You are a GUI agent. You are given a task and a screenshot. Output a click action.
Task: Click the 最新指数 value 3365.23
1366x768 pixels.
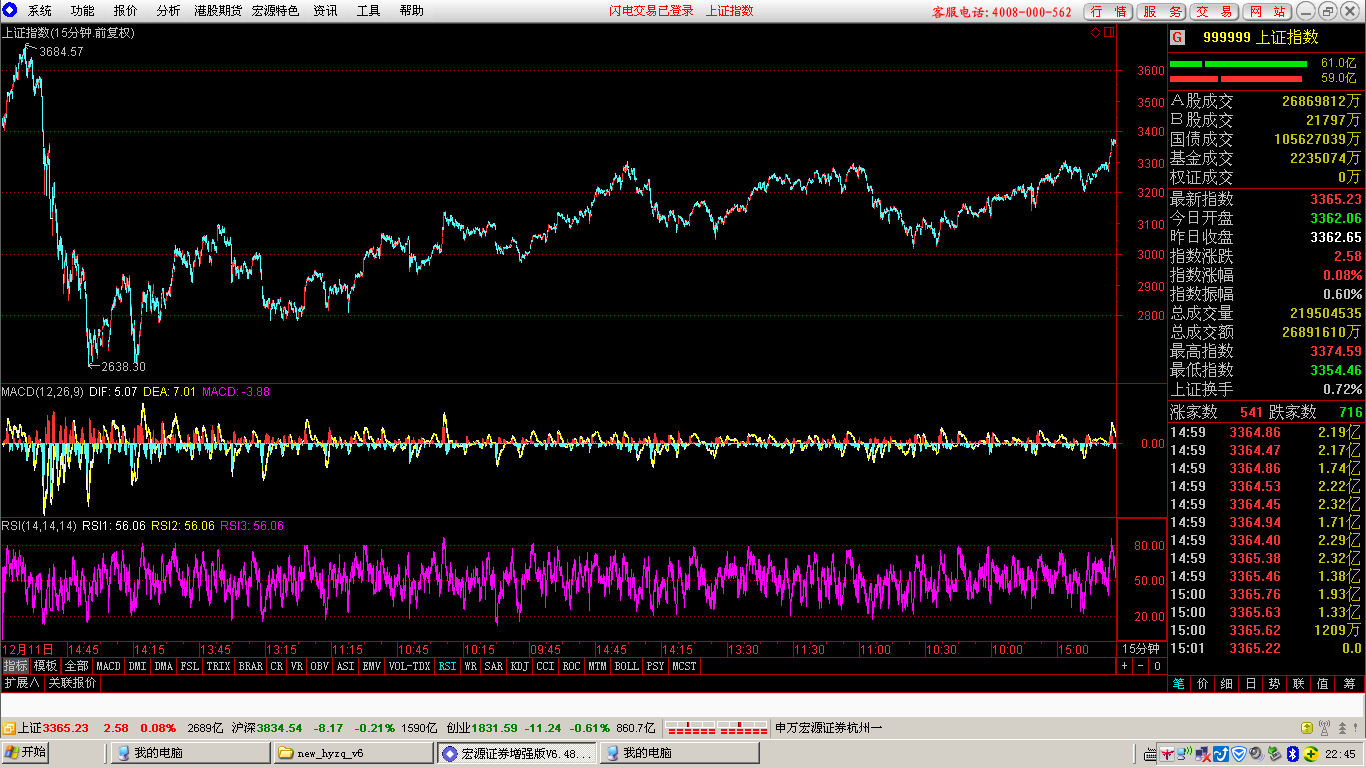(1336, 199)
